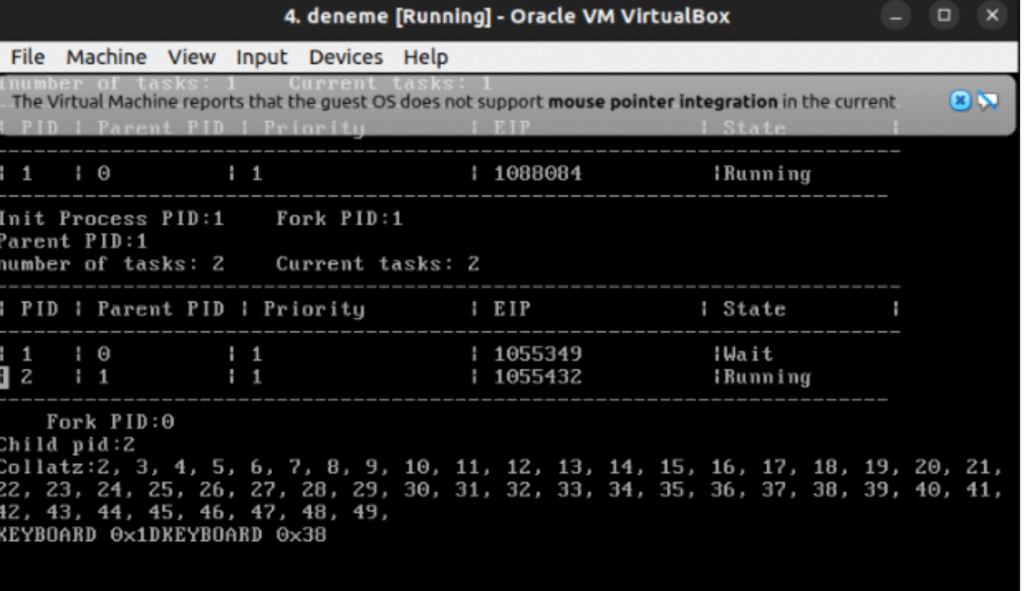Minimize the VirtualBox window
1024x591 pixels.
coord(896,17)
